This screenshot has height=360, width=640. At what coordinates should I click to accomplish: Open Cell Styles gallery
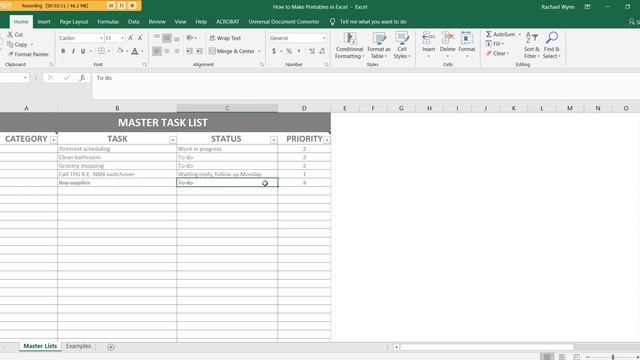[402, 45]
